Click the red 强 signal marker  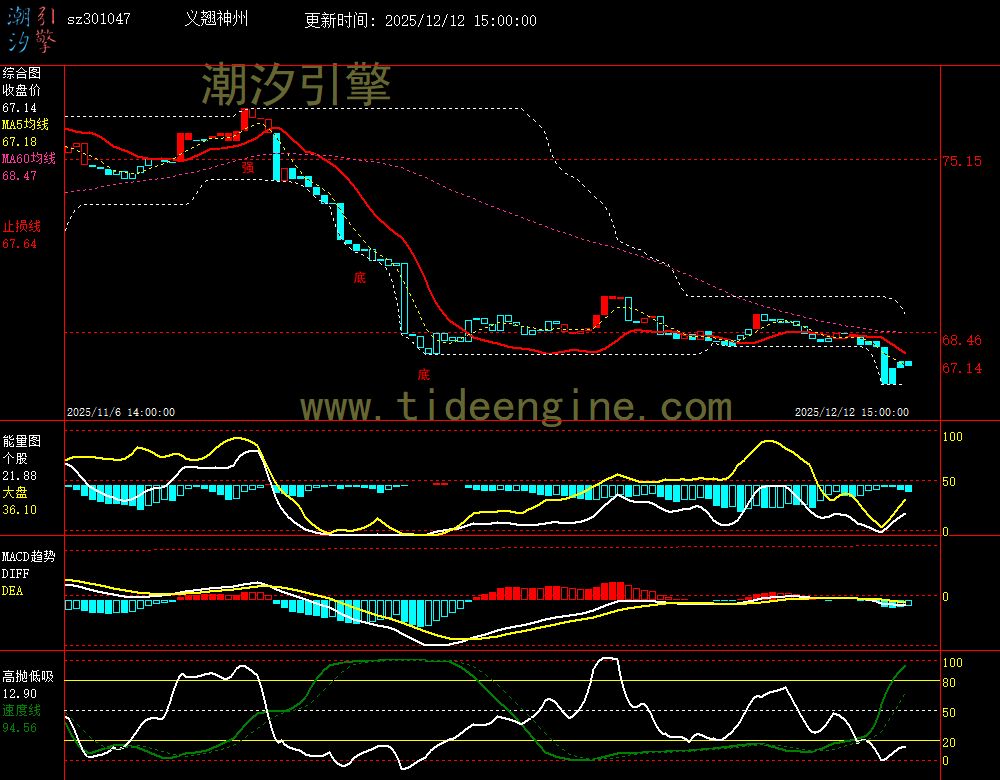247,168
